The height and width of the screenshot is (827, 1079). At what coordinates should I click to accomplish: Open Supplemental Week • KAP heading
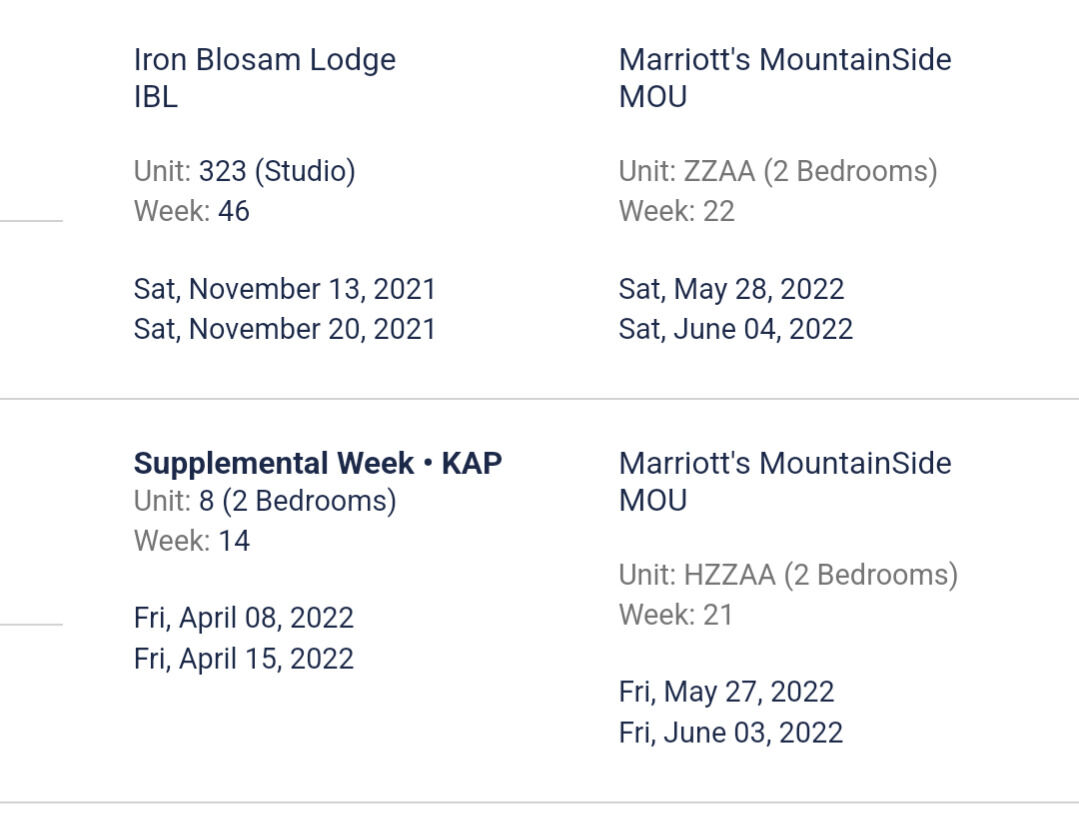click(x=318, y=464)
